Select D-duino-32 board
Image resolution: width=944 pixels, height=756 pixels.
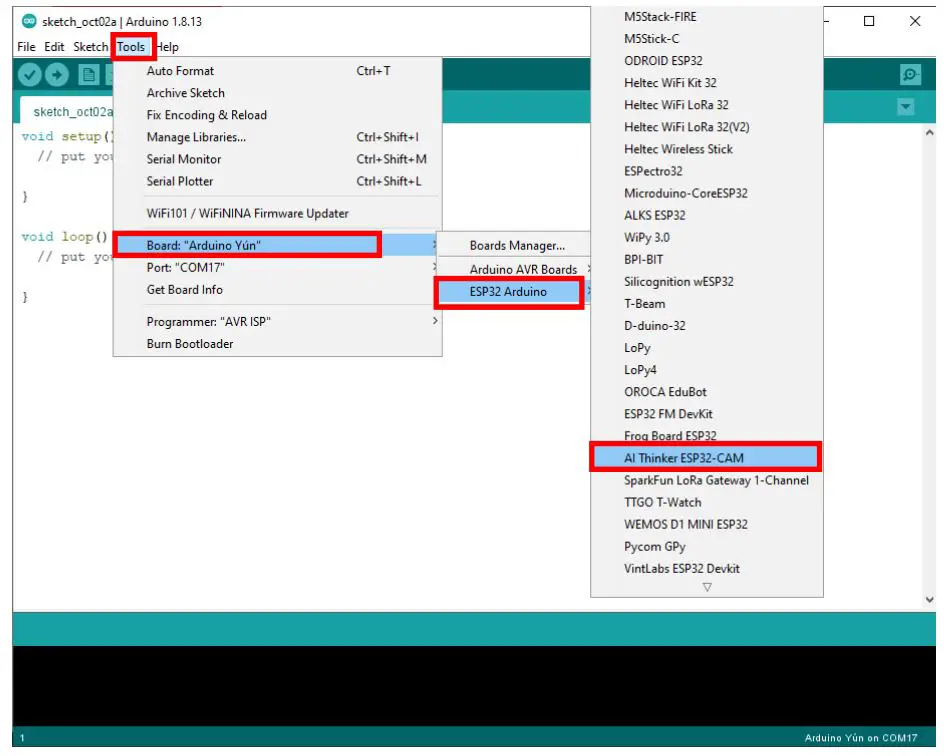707,326
